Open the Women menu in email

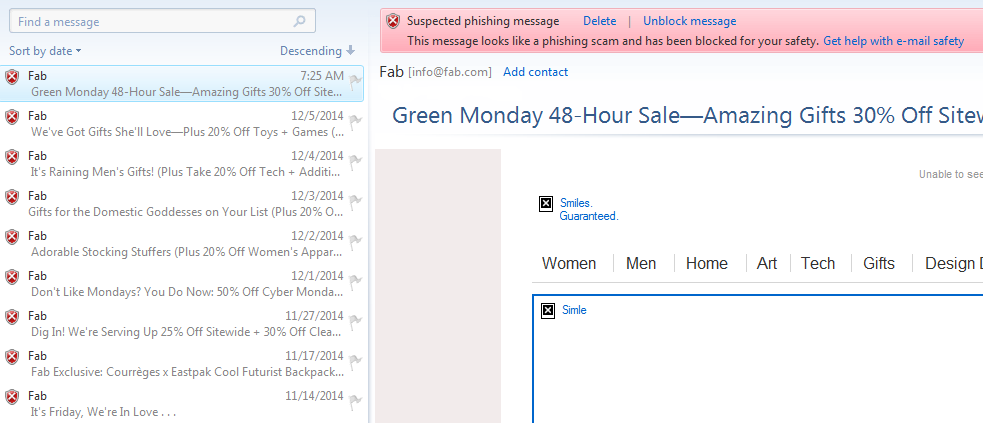coord(568,263)
